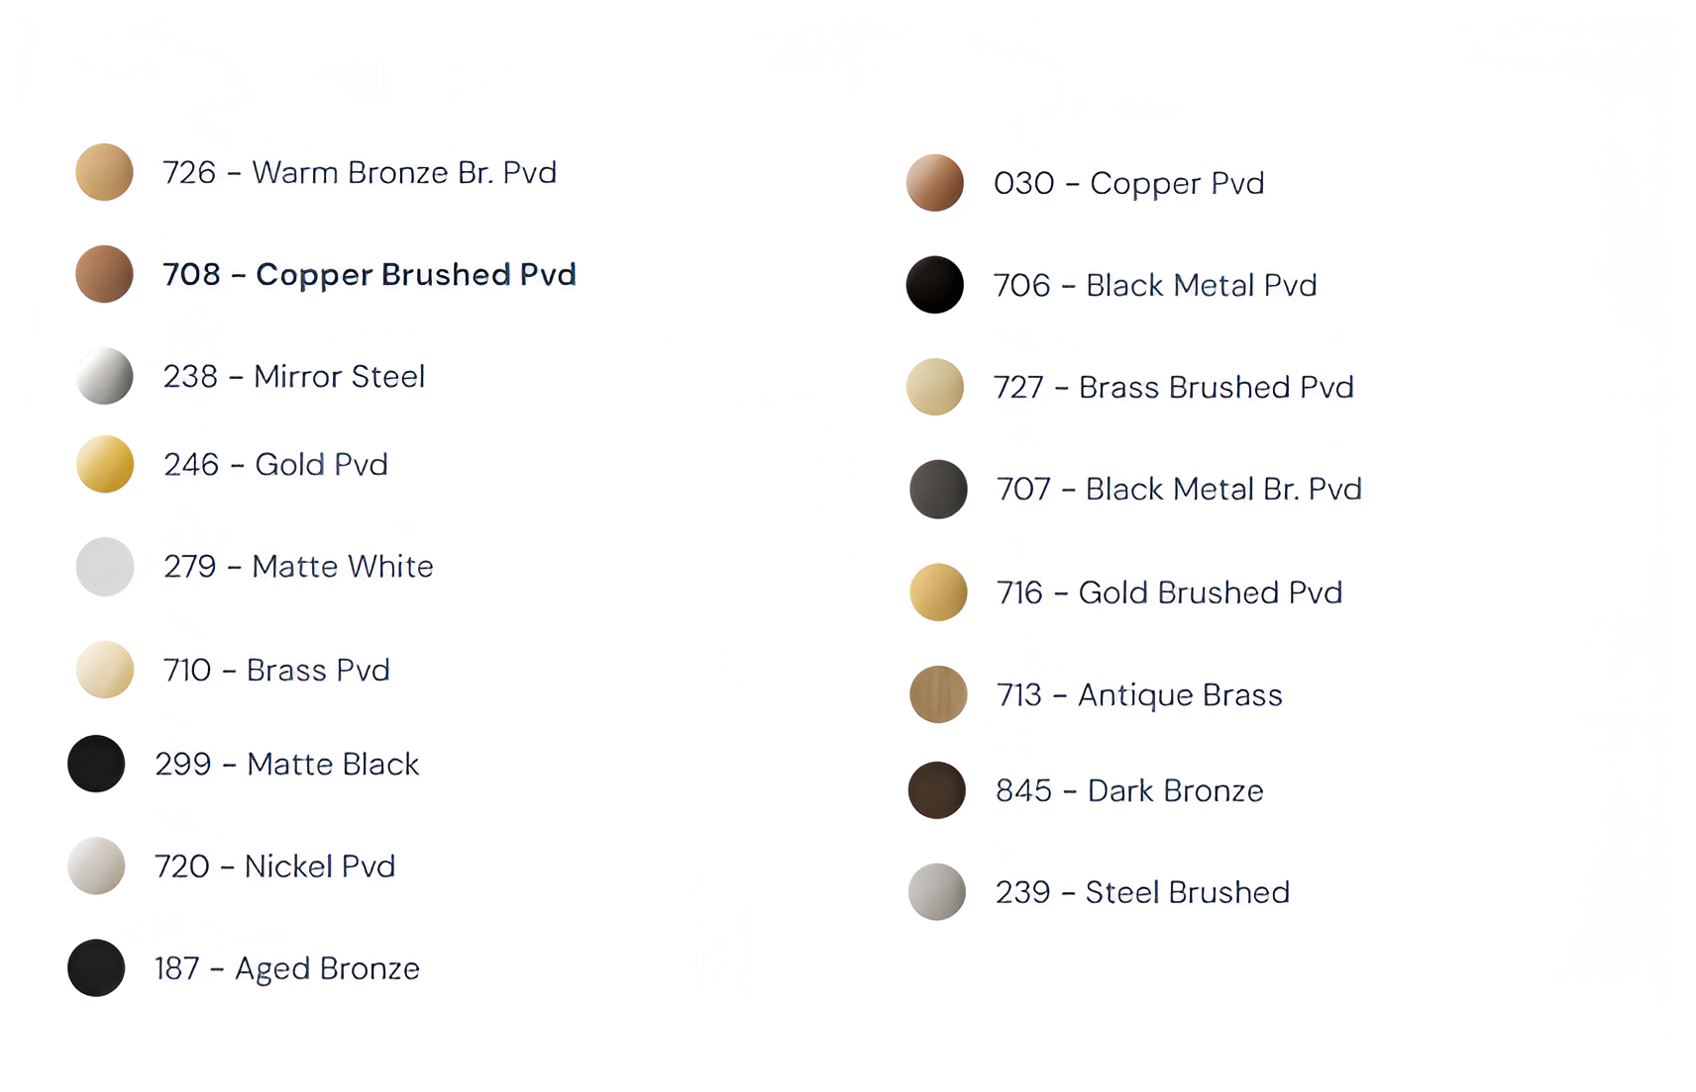Viewport: 1696px width, 1092px height.
Task: Pick the Black Metal Br. Pvd swatch
Action: (x=938, y=489)
